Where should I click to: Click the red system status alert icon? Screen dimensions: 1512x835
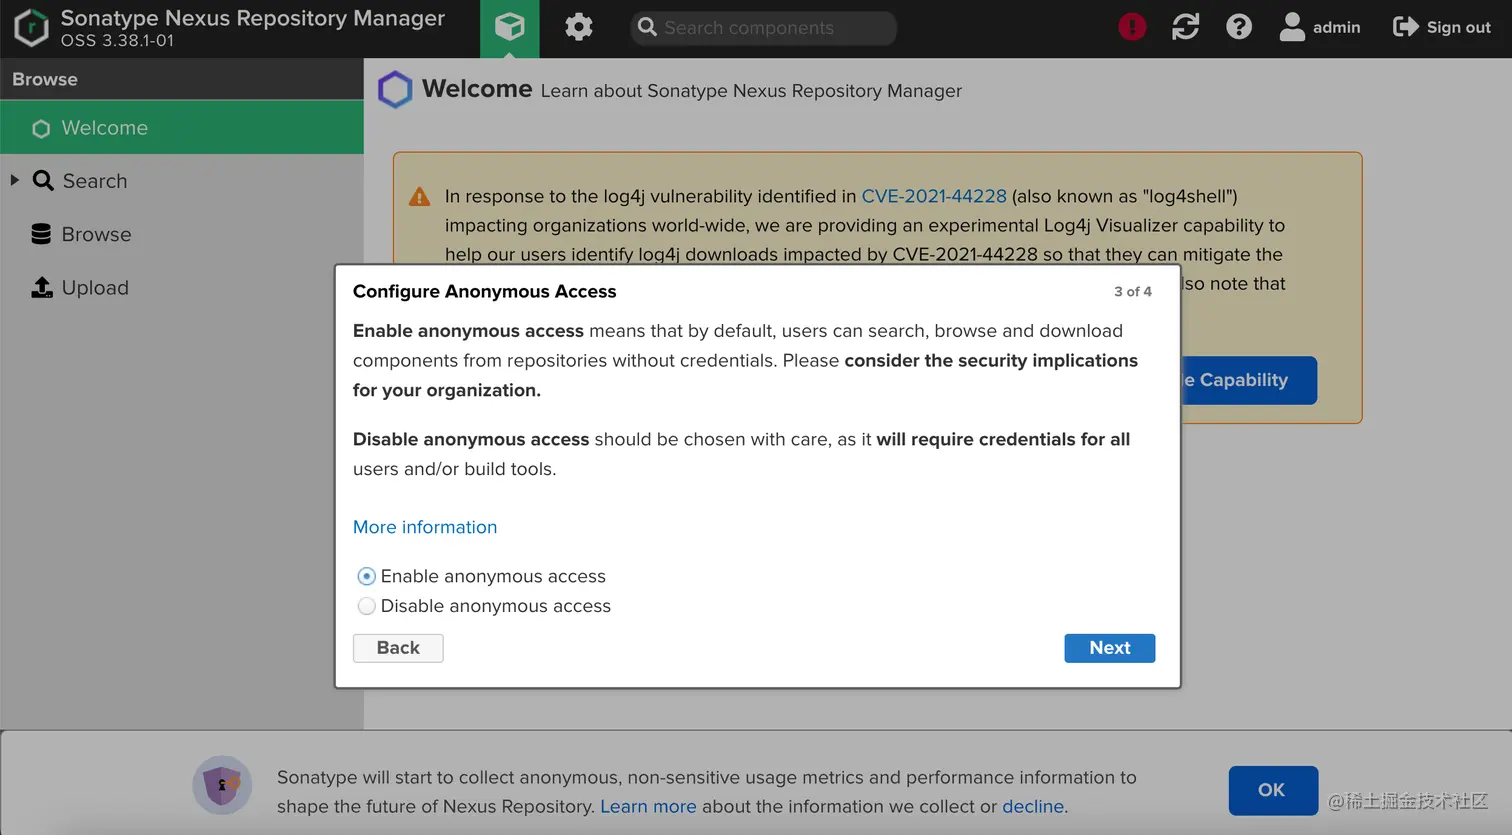[1132, 27]
